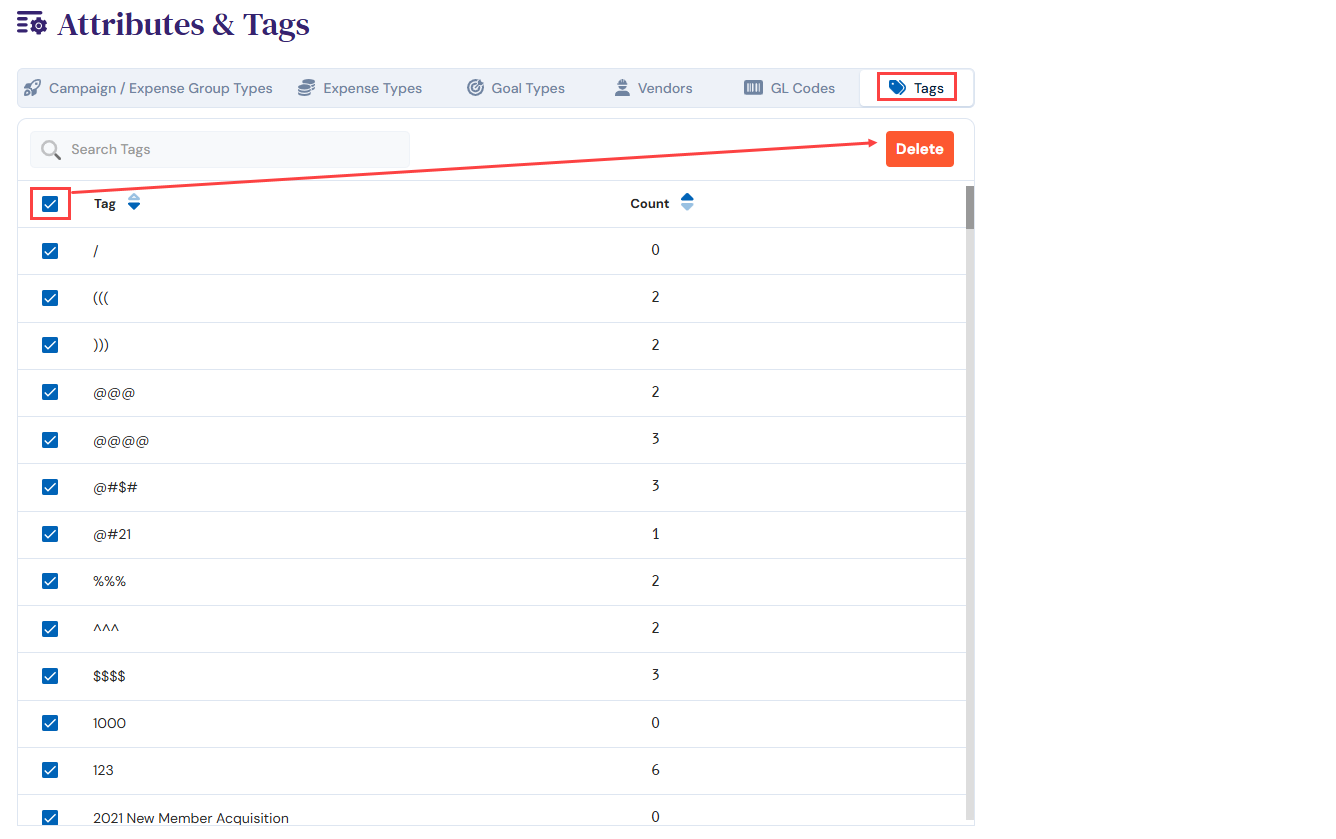Sort the list by the Count column arrows
Image resolution: width=1336 pixels, height=839 pixels.
click(687, 203)
